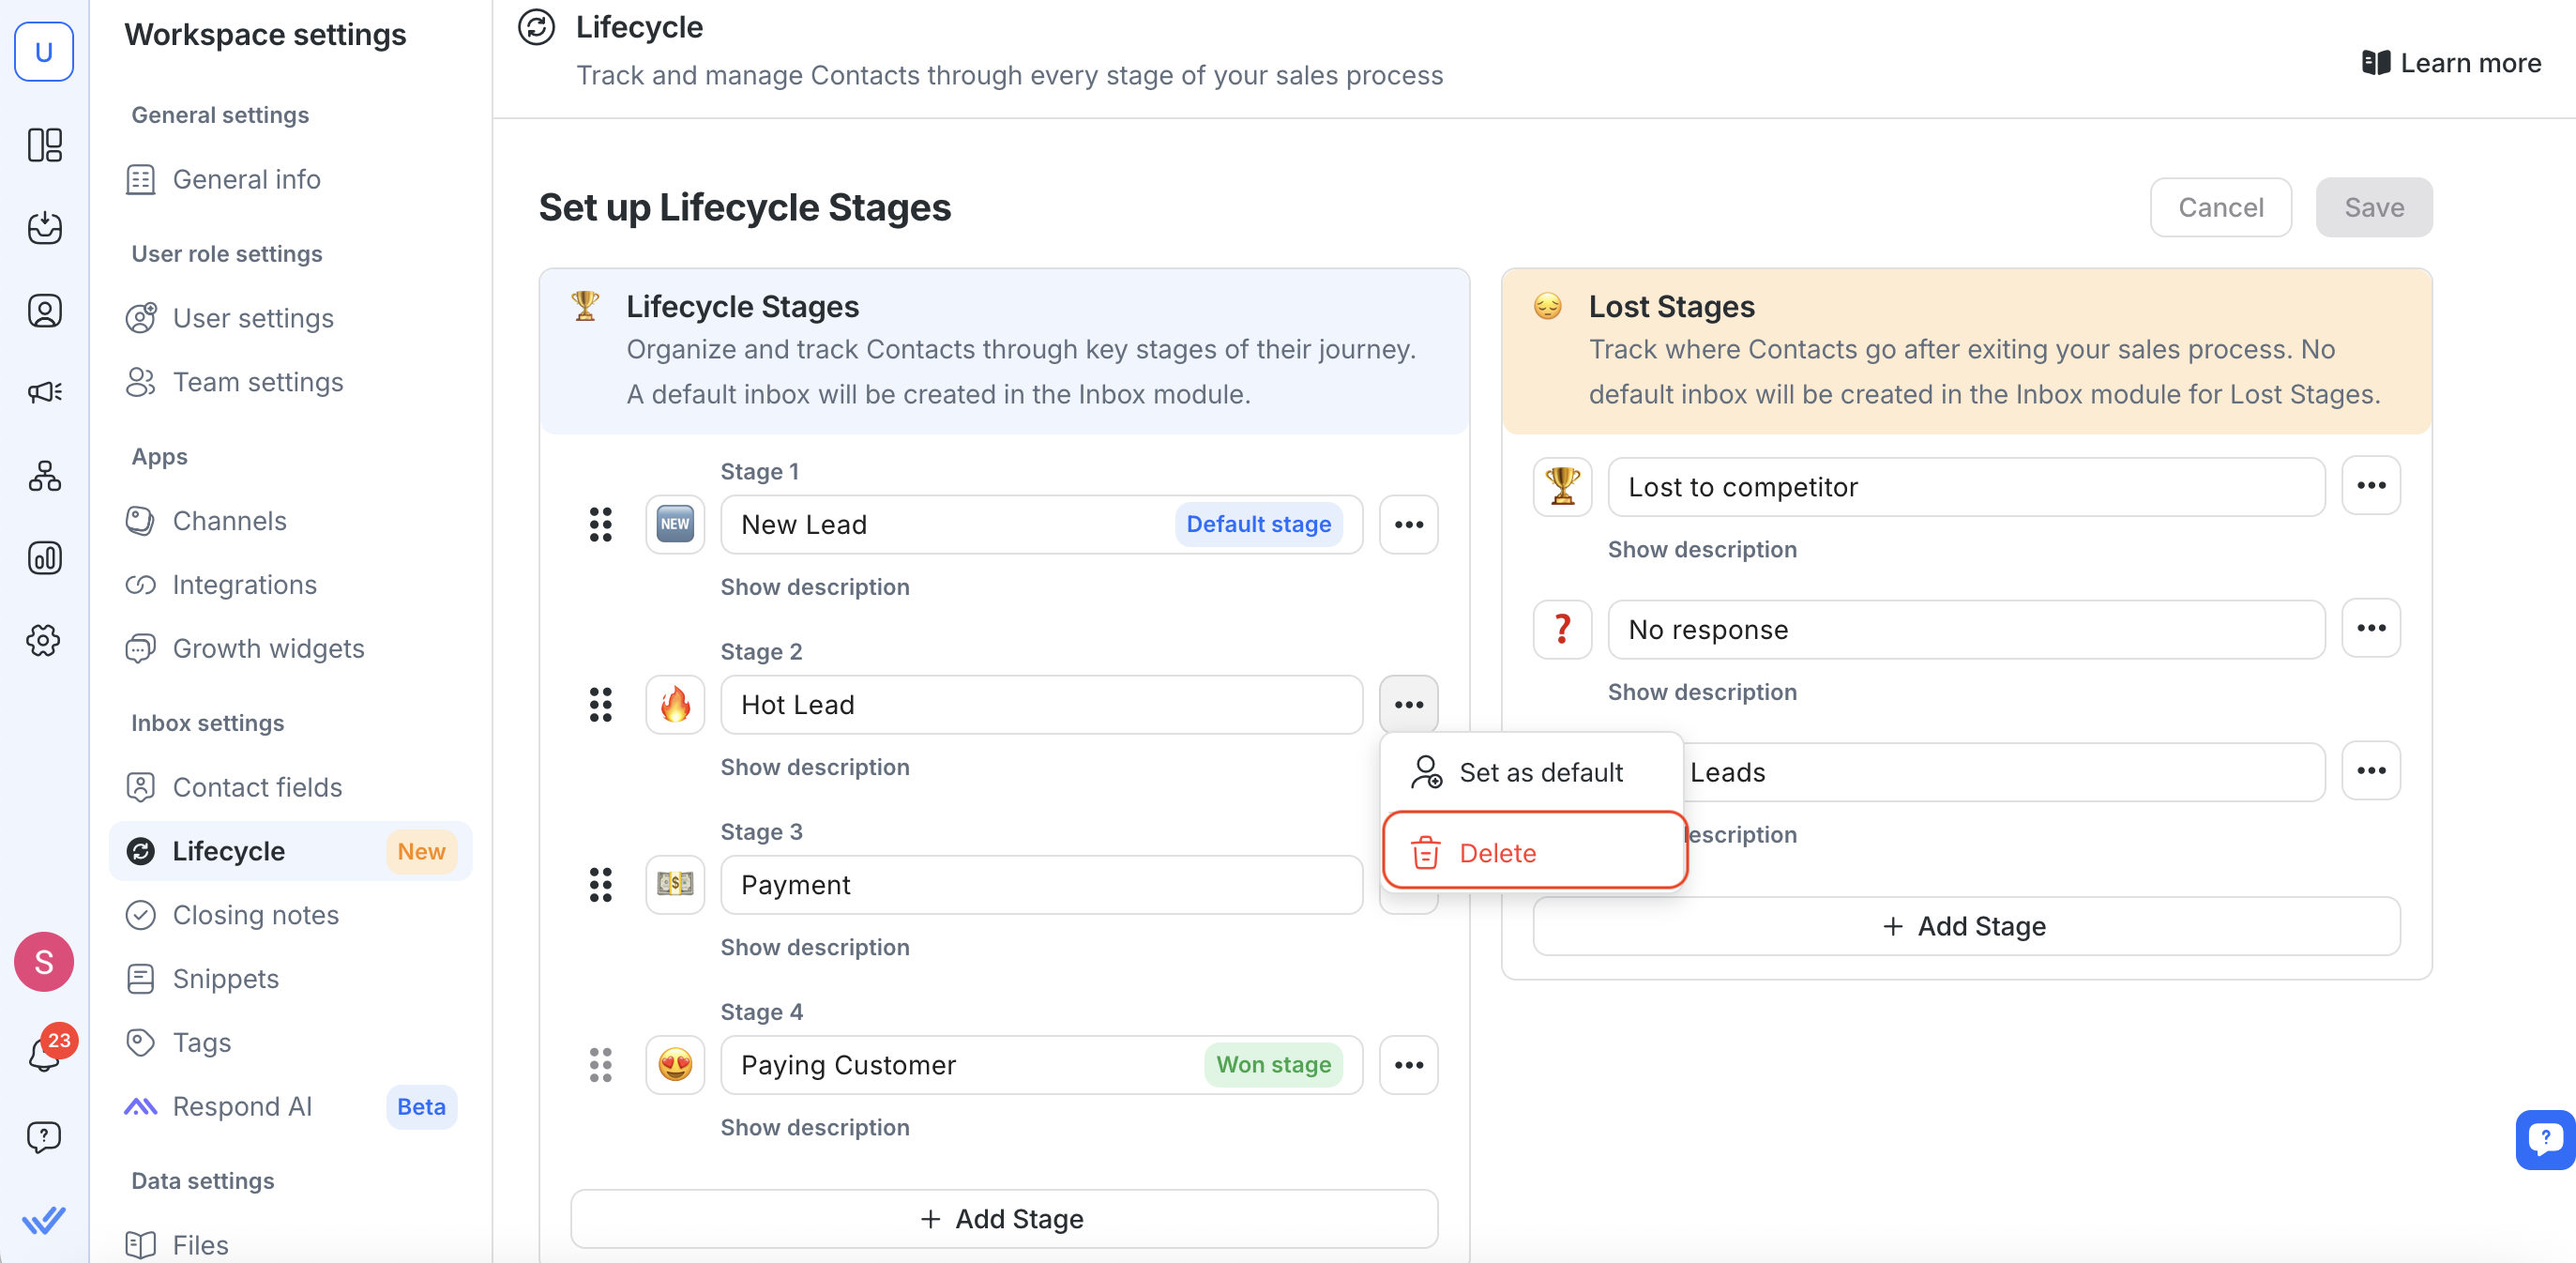Image resolution: width=2576 pixels, height=1263 pixels.
Task: Open the workflows icon in left sidebar
Action: 44,476
